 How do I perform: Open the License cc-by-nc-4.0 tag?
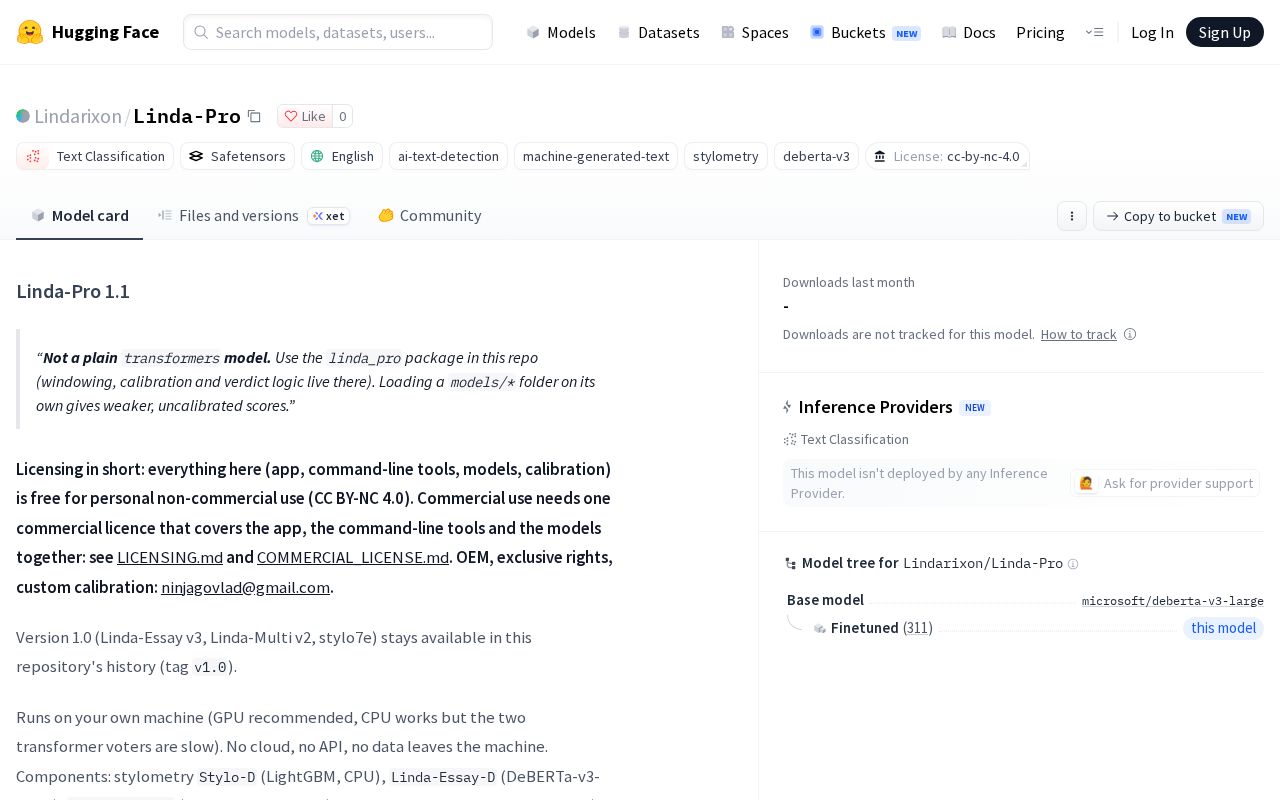coord(947,156)
